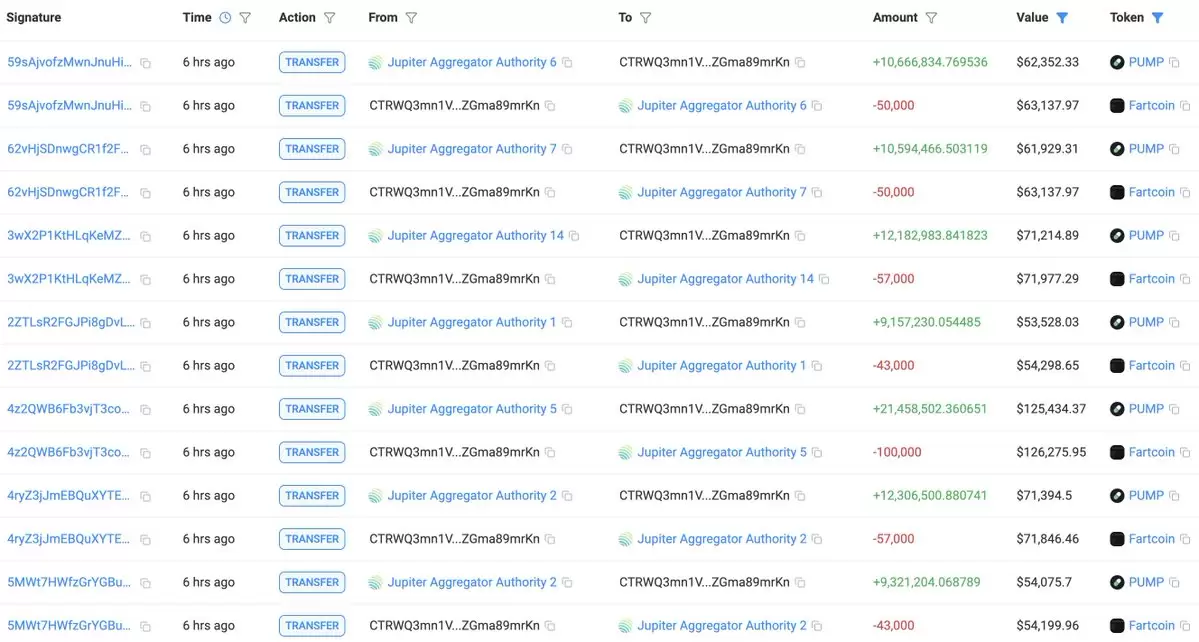Open PUMP token link in $71,214.89 row
The height and width of the screenshot is (642, 1199).
point(1146,235)
